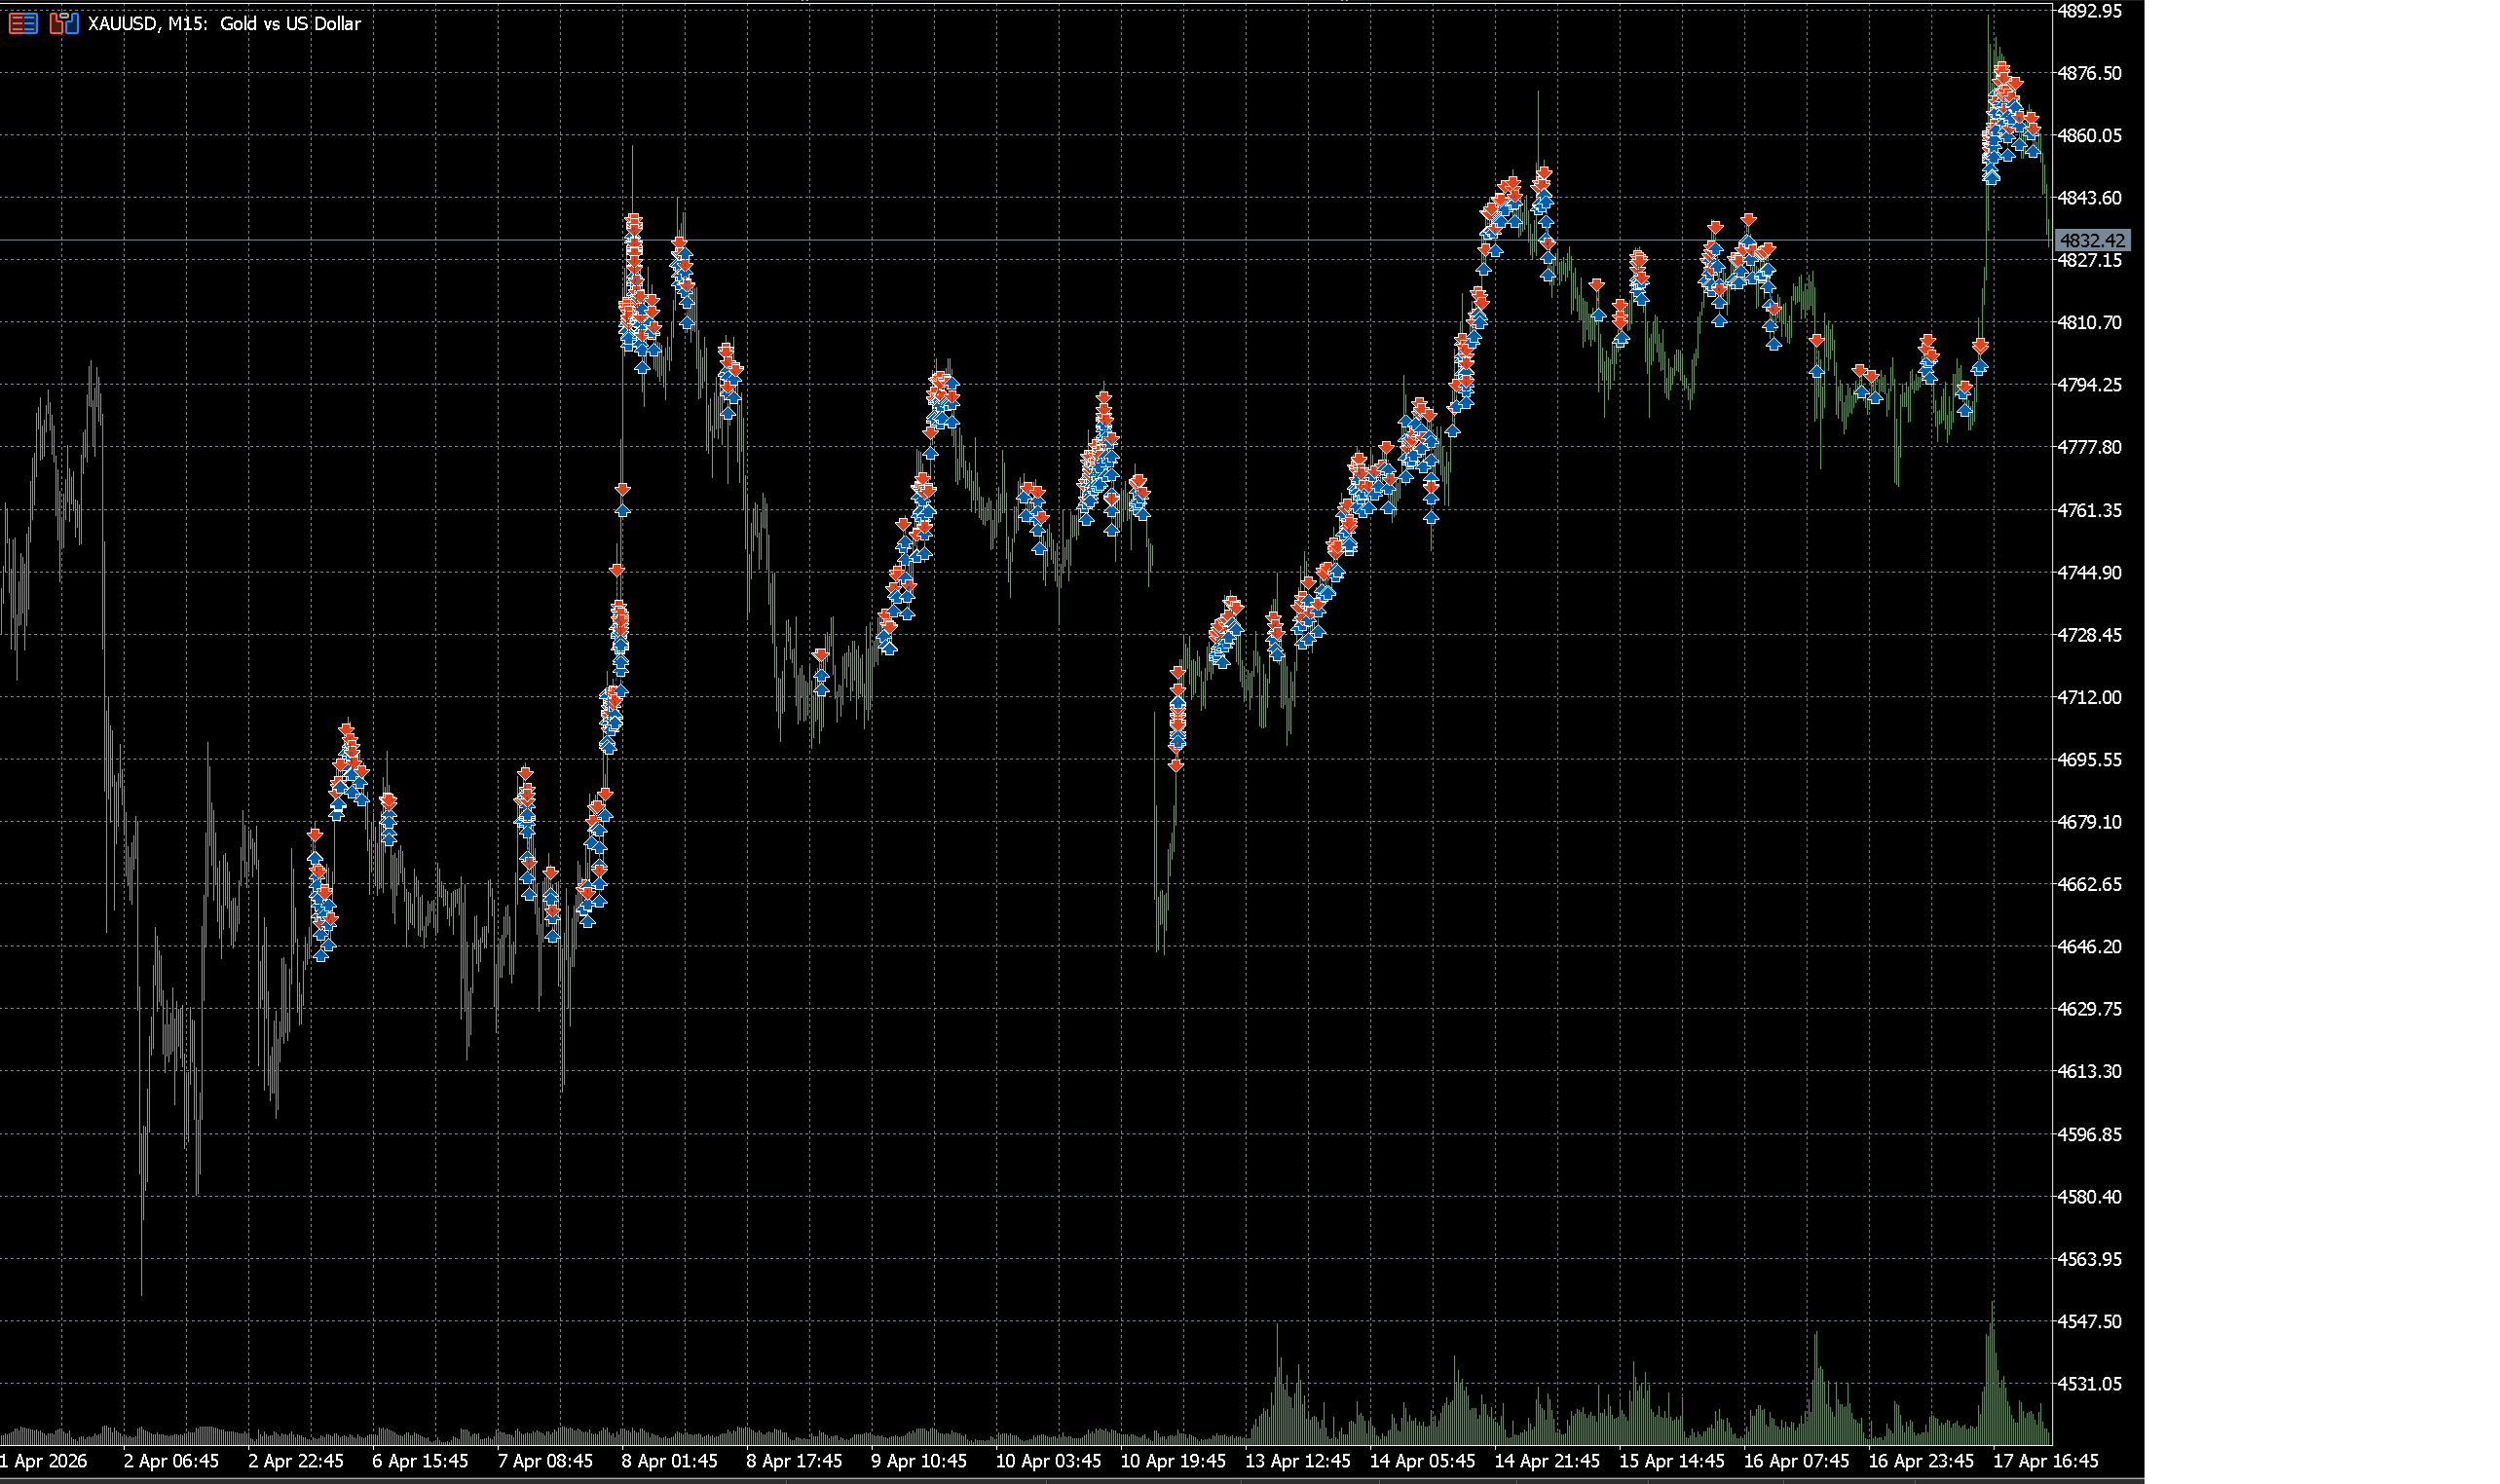Viewport: 2500px width, 1484px height.
Task: Select the 15 Apr 14:45 time label
Action: tap(1671, 1461)
